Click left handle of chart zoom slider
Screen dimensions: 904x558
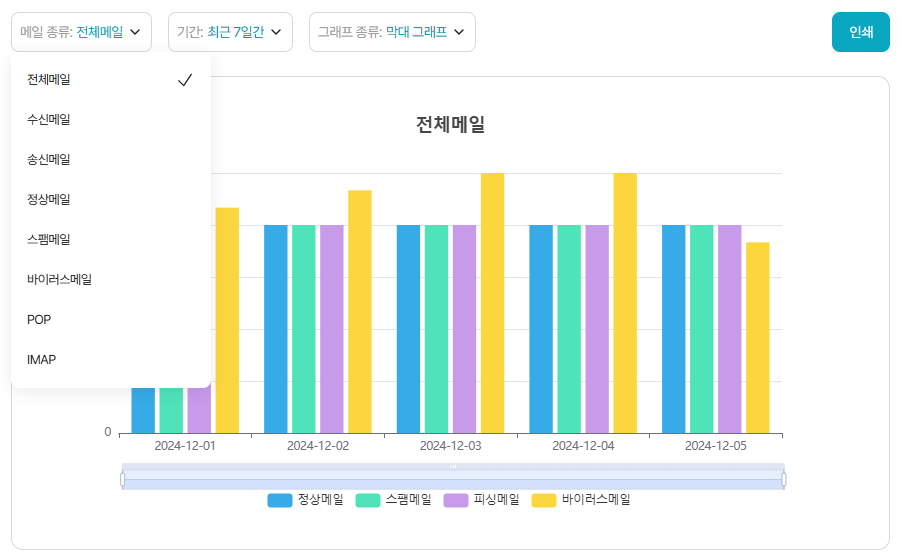point(122,480)
